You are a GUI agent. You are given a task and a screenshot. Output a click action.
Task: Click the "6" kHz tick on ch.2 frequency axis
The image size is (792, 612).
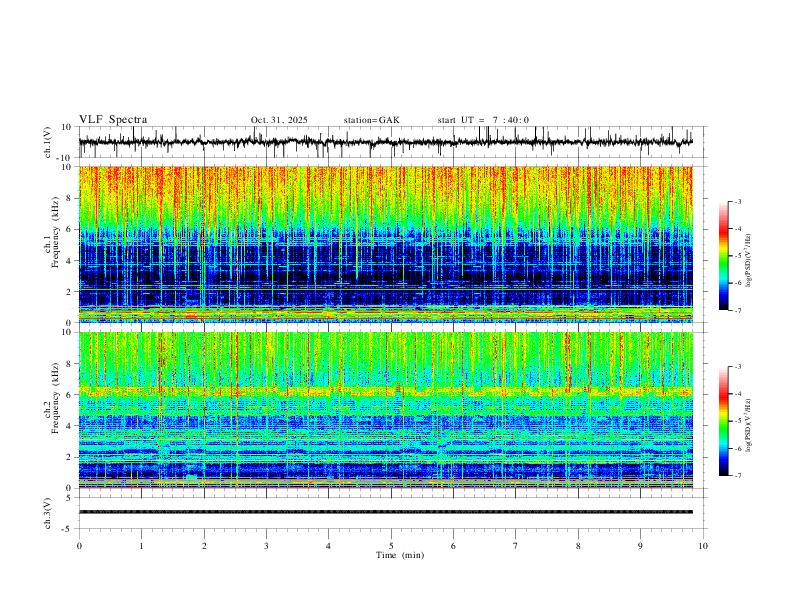(x=70, y=395)
